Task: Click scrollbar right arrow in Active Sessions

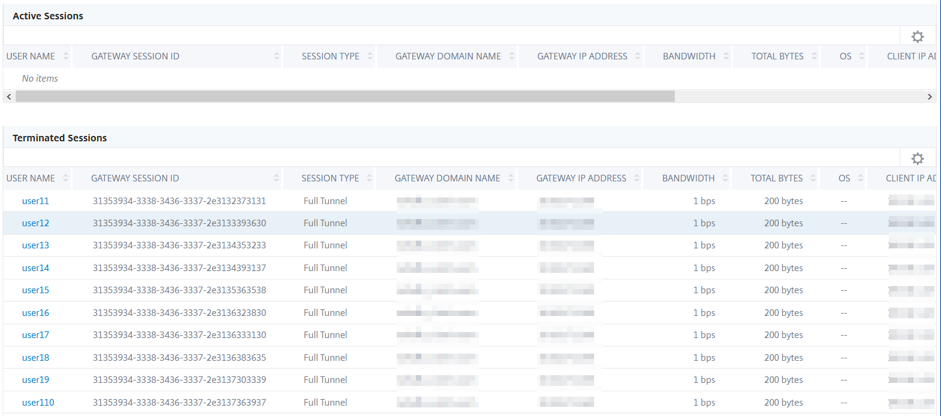Action: (930, 96)
